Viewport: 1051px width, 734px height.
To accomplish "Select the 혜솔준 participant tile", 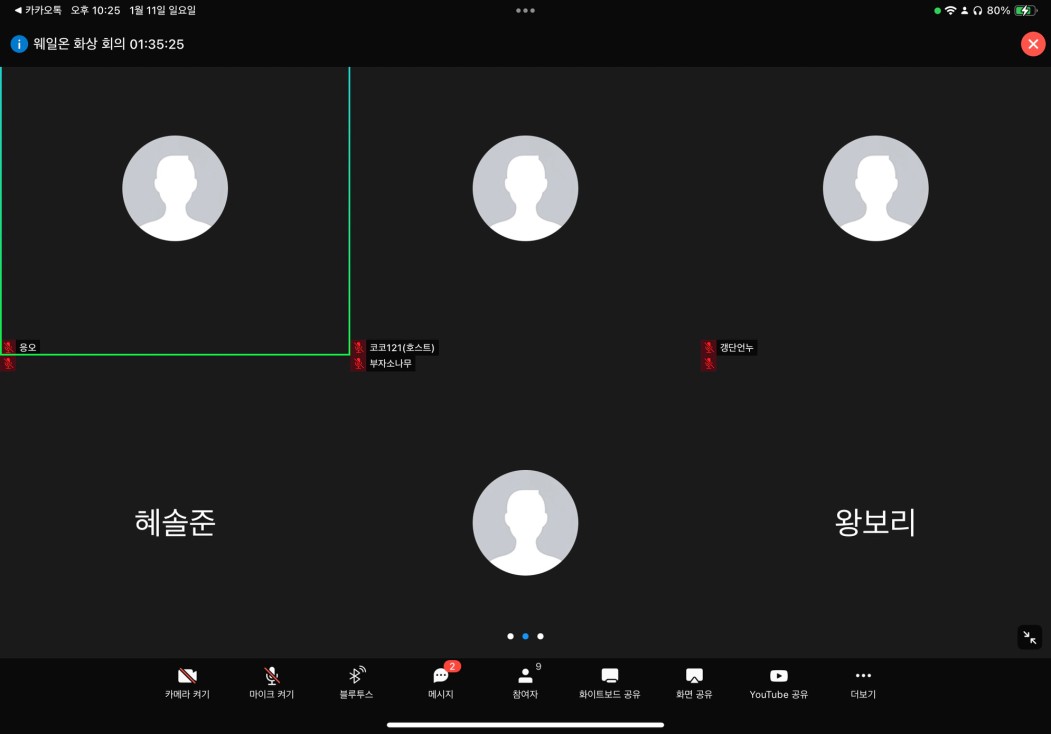I will 175,522.
